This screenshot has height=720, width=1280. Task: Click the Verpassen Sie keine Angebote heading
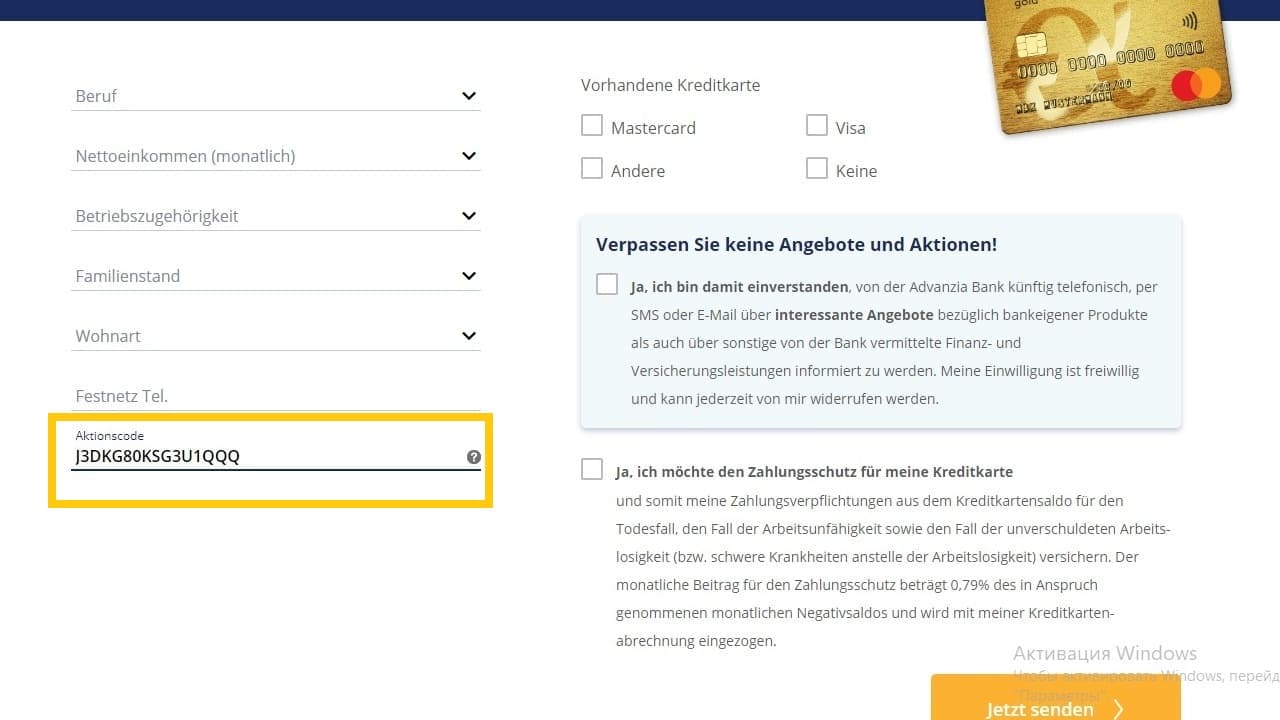coord(796,245)
